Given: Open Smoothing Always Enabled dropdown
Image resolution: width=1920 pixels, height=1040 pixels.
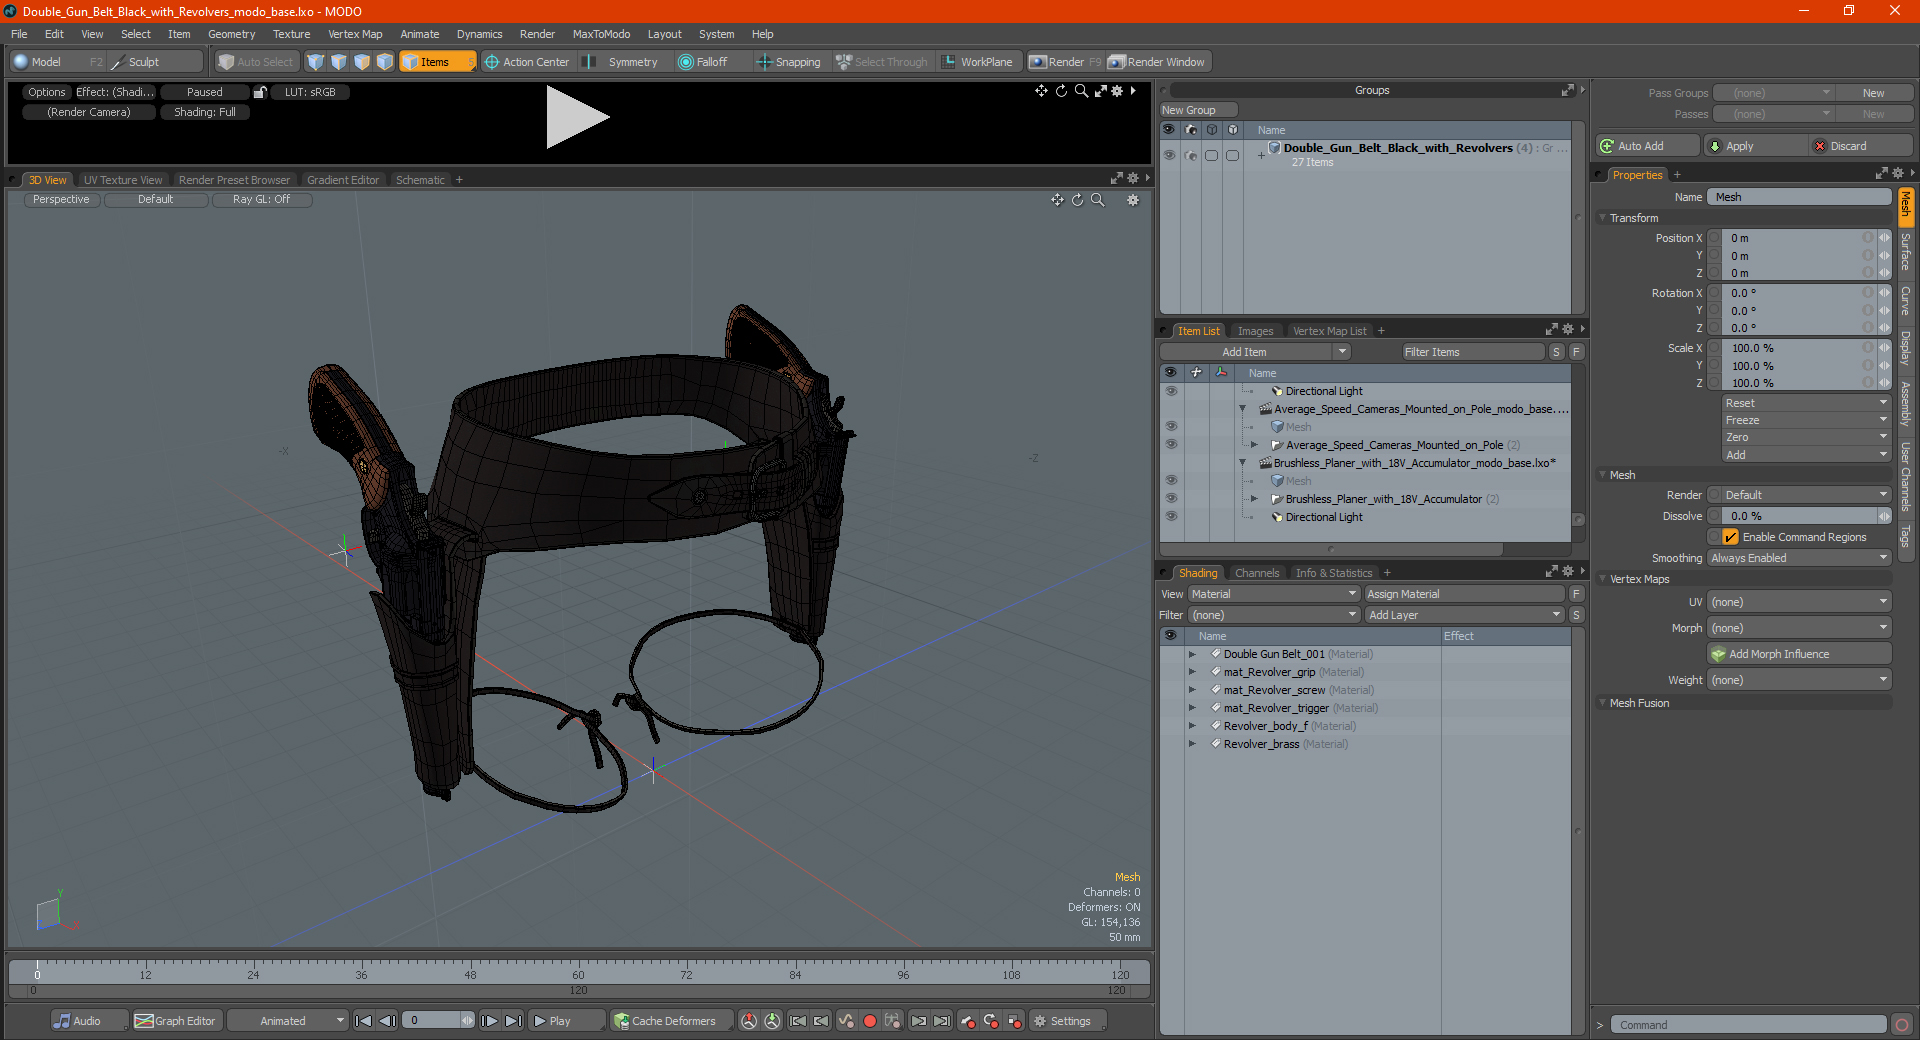Looking at the screenshot, I should tap(1799, 558).
